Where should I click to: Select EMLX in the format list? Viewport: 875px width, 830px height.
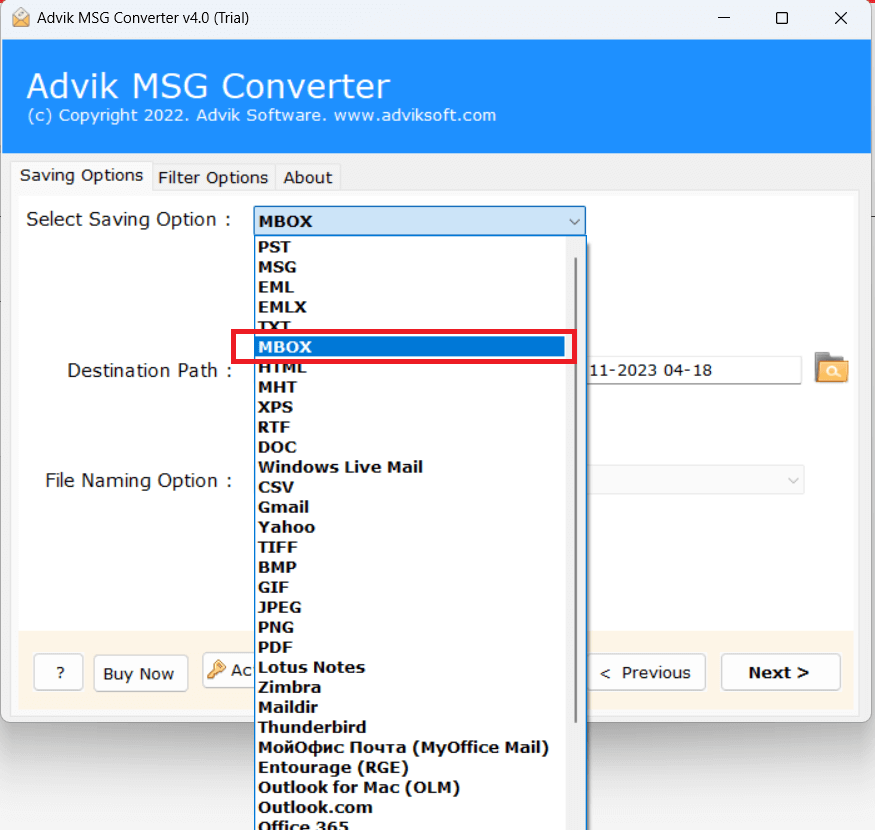(x=411, y=307)
